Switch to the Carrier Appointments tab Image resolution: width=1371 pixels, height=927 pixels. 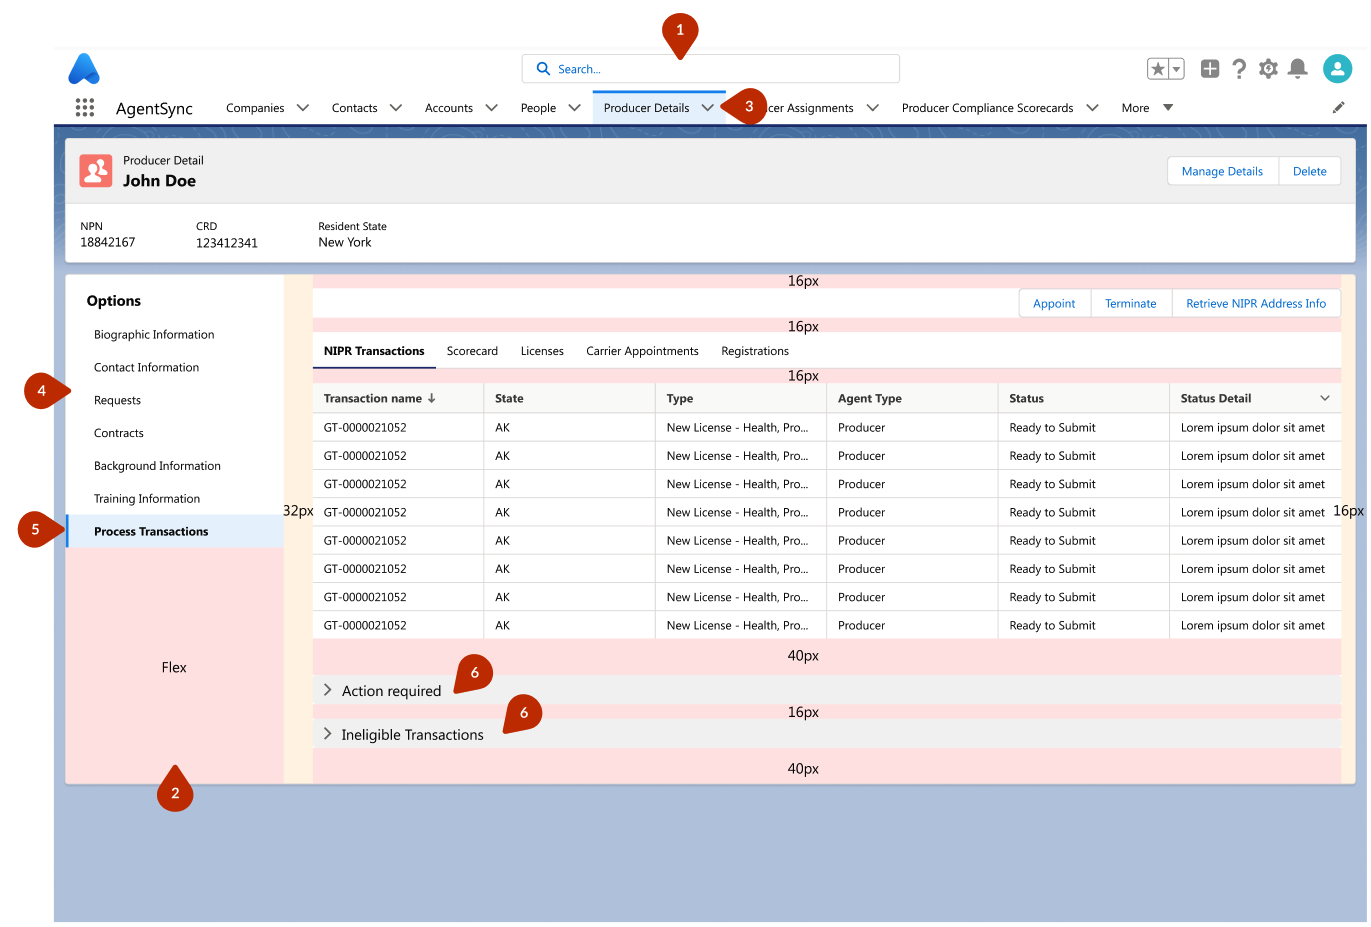642,351
